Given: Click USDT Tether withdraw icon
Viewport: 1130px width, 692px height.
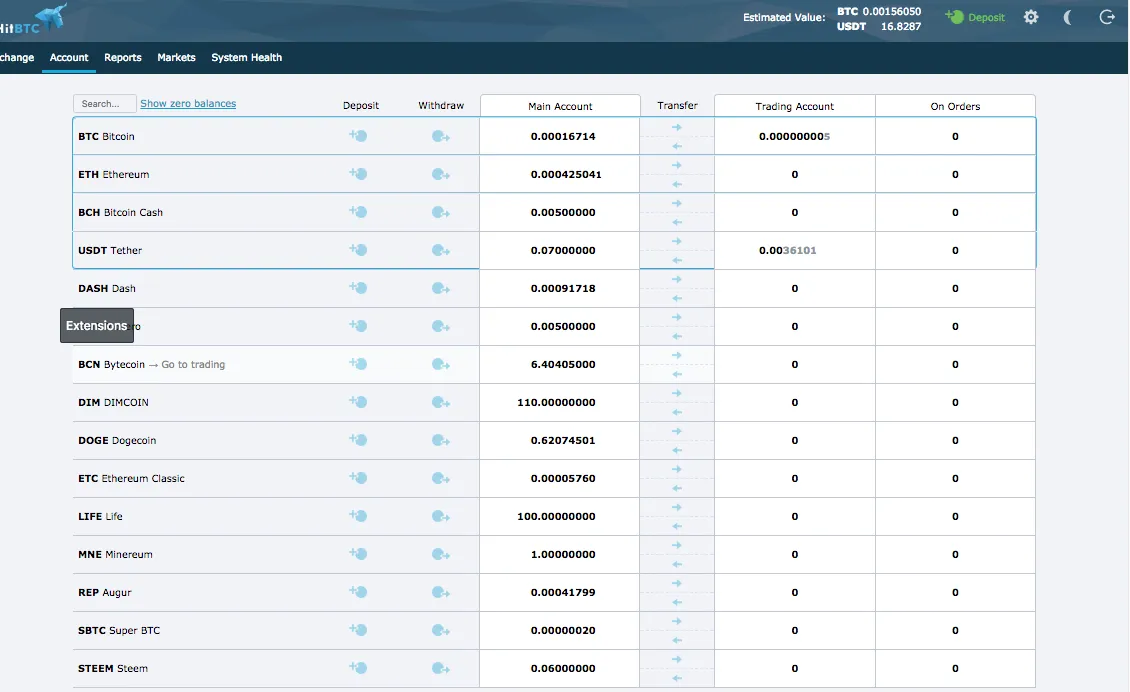Looking at the screenshot, I should [x=440, y=250].
